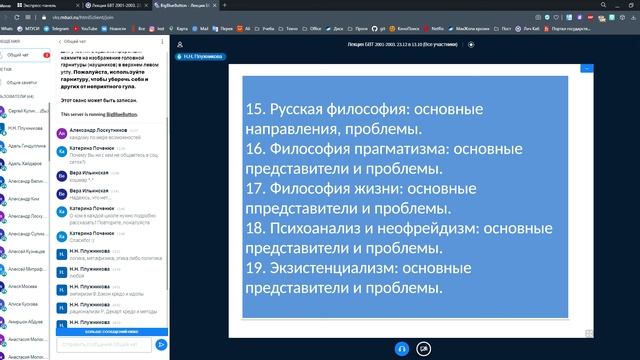Select user Сергей Кулик in the user list

click(24, 111)
